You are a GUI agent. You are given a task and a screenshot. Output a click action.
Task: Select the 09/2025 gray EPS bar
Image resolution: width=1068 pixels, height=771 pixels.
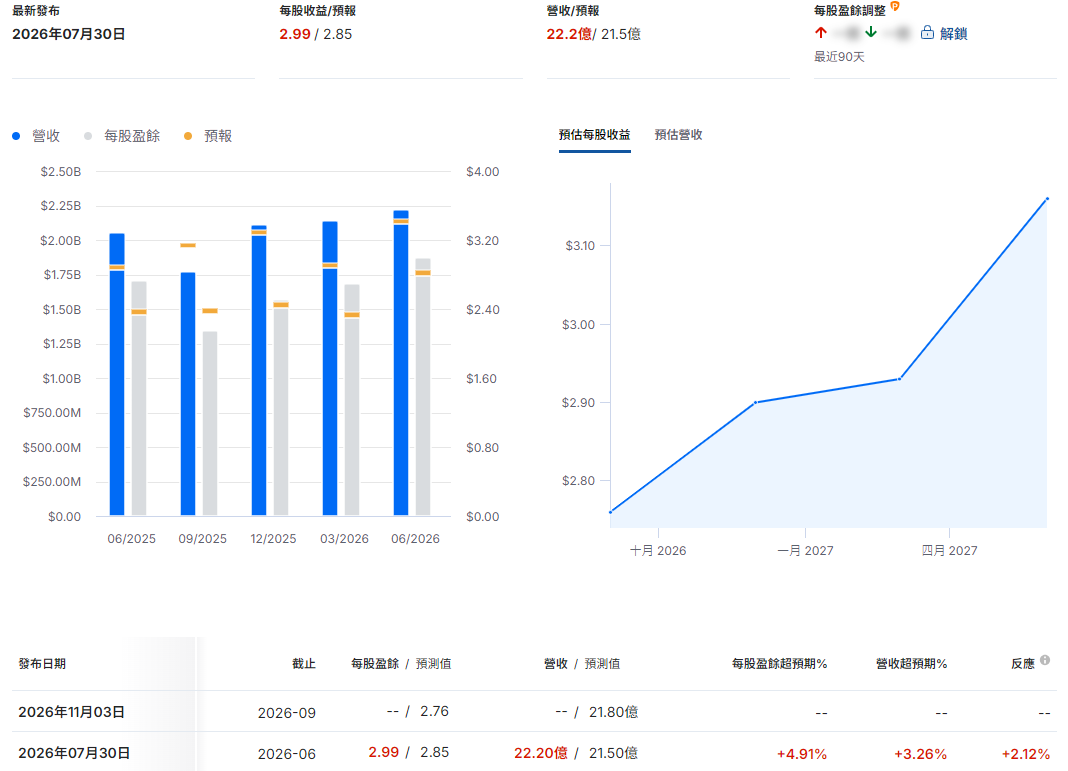click(210, 424)
